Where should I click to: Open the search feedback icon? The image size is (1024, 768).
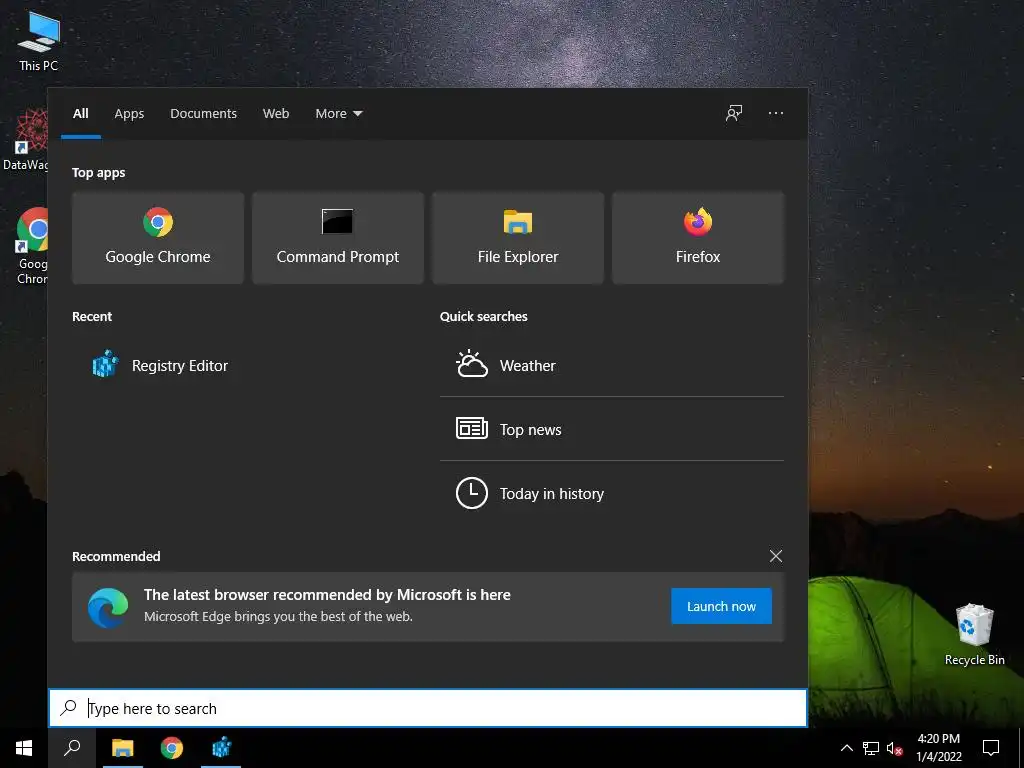click(x=734, y=113)
